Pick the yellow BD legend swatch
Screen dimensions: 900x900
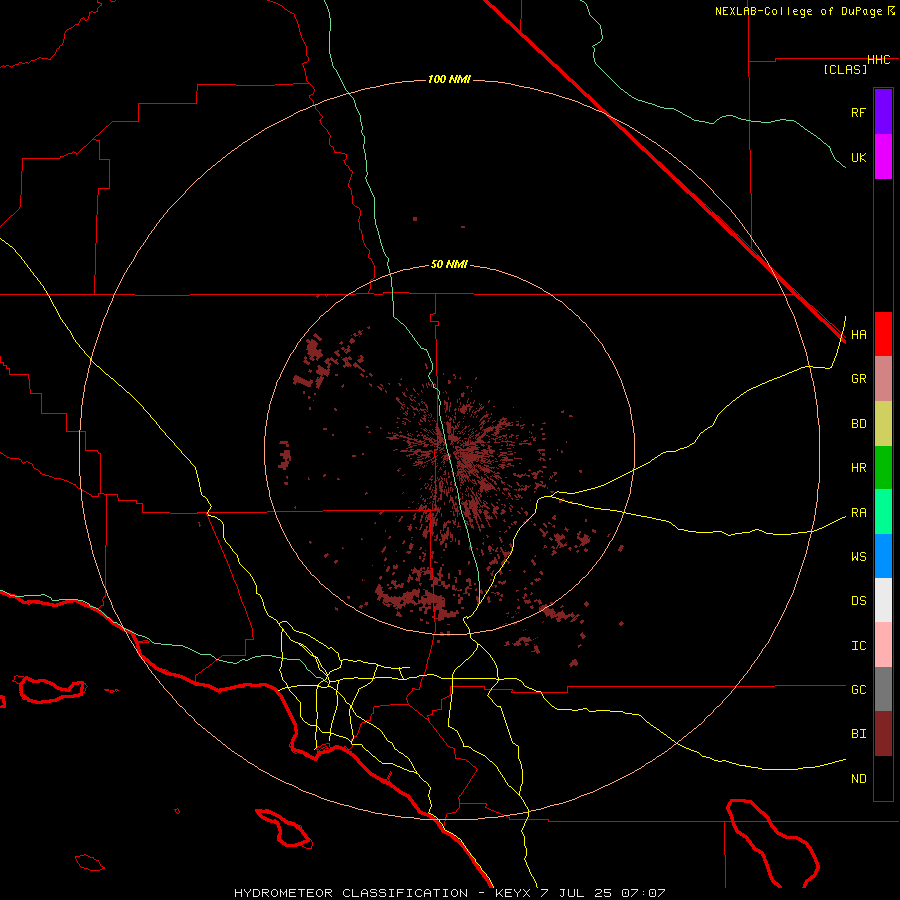tap(883, 424)
